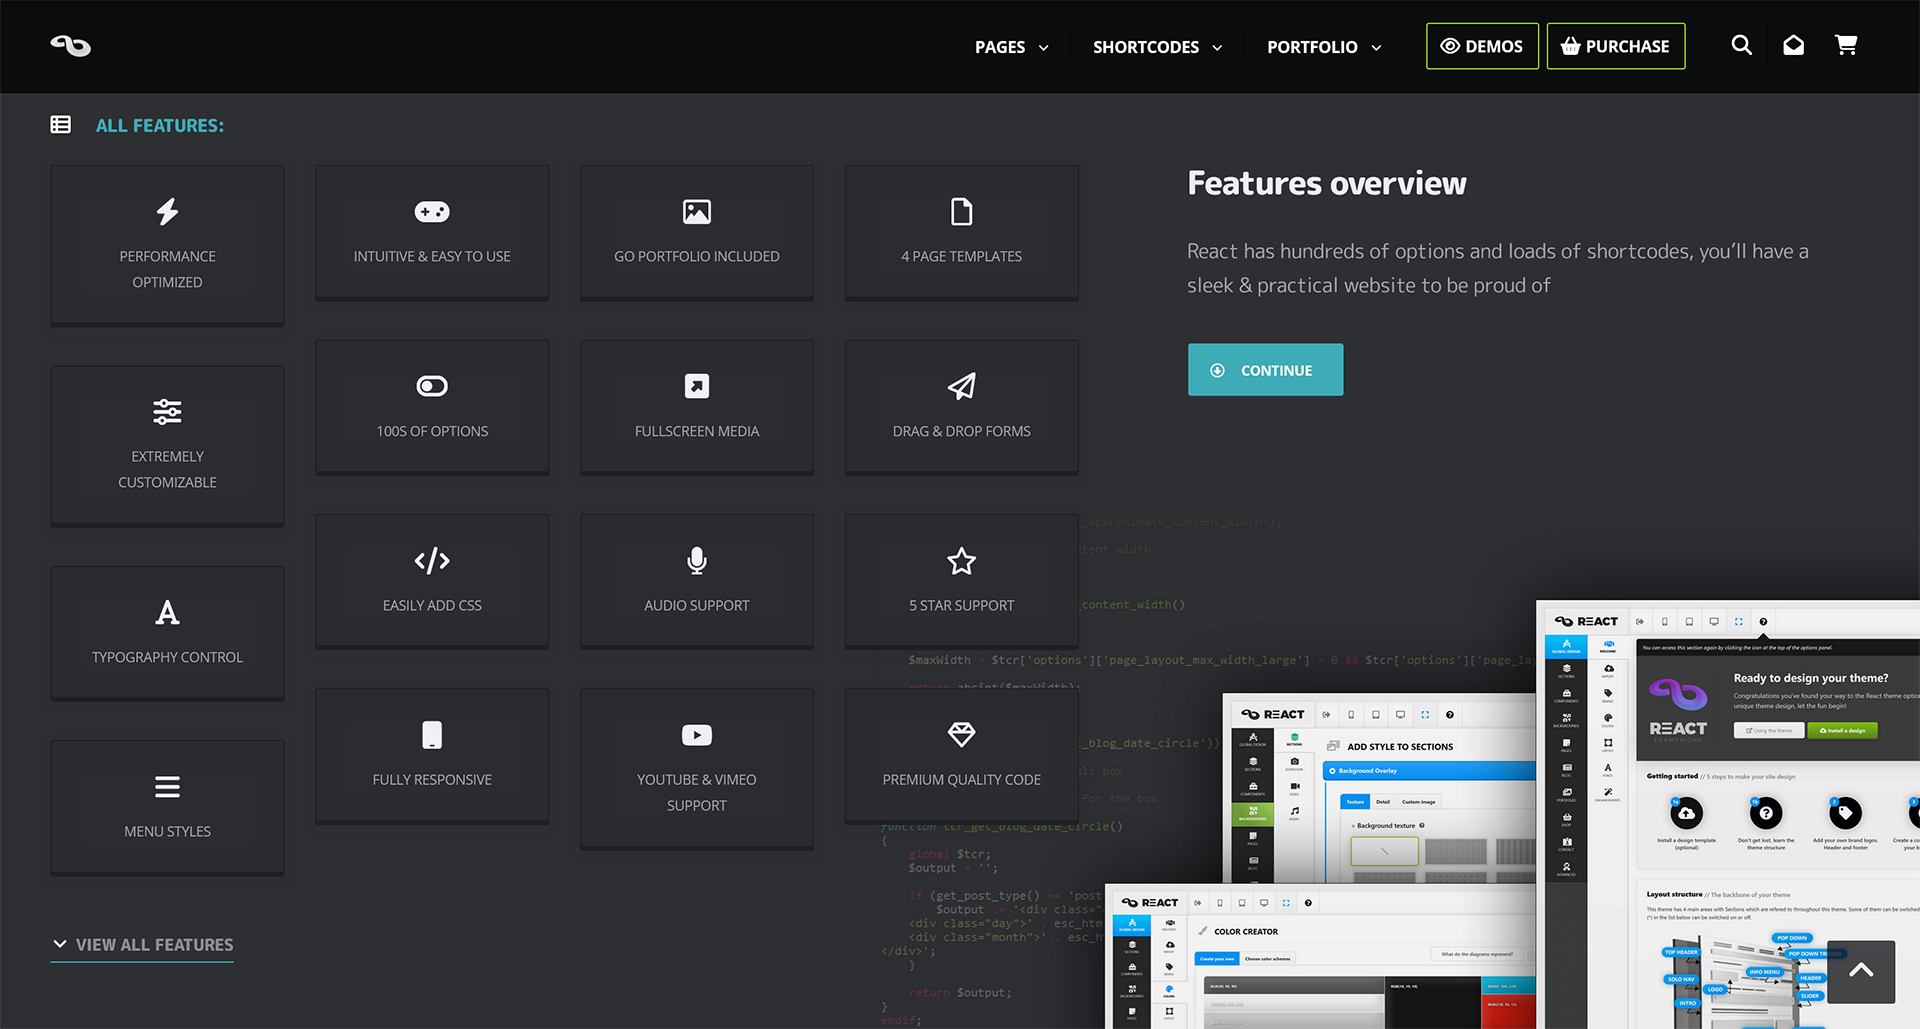1920x1029 pixels.
Task: Select the Typography Control label
Action: (x=168, y=657)
